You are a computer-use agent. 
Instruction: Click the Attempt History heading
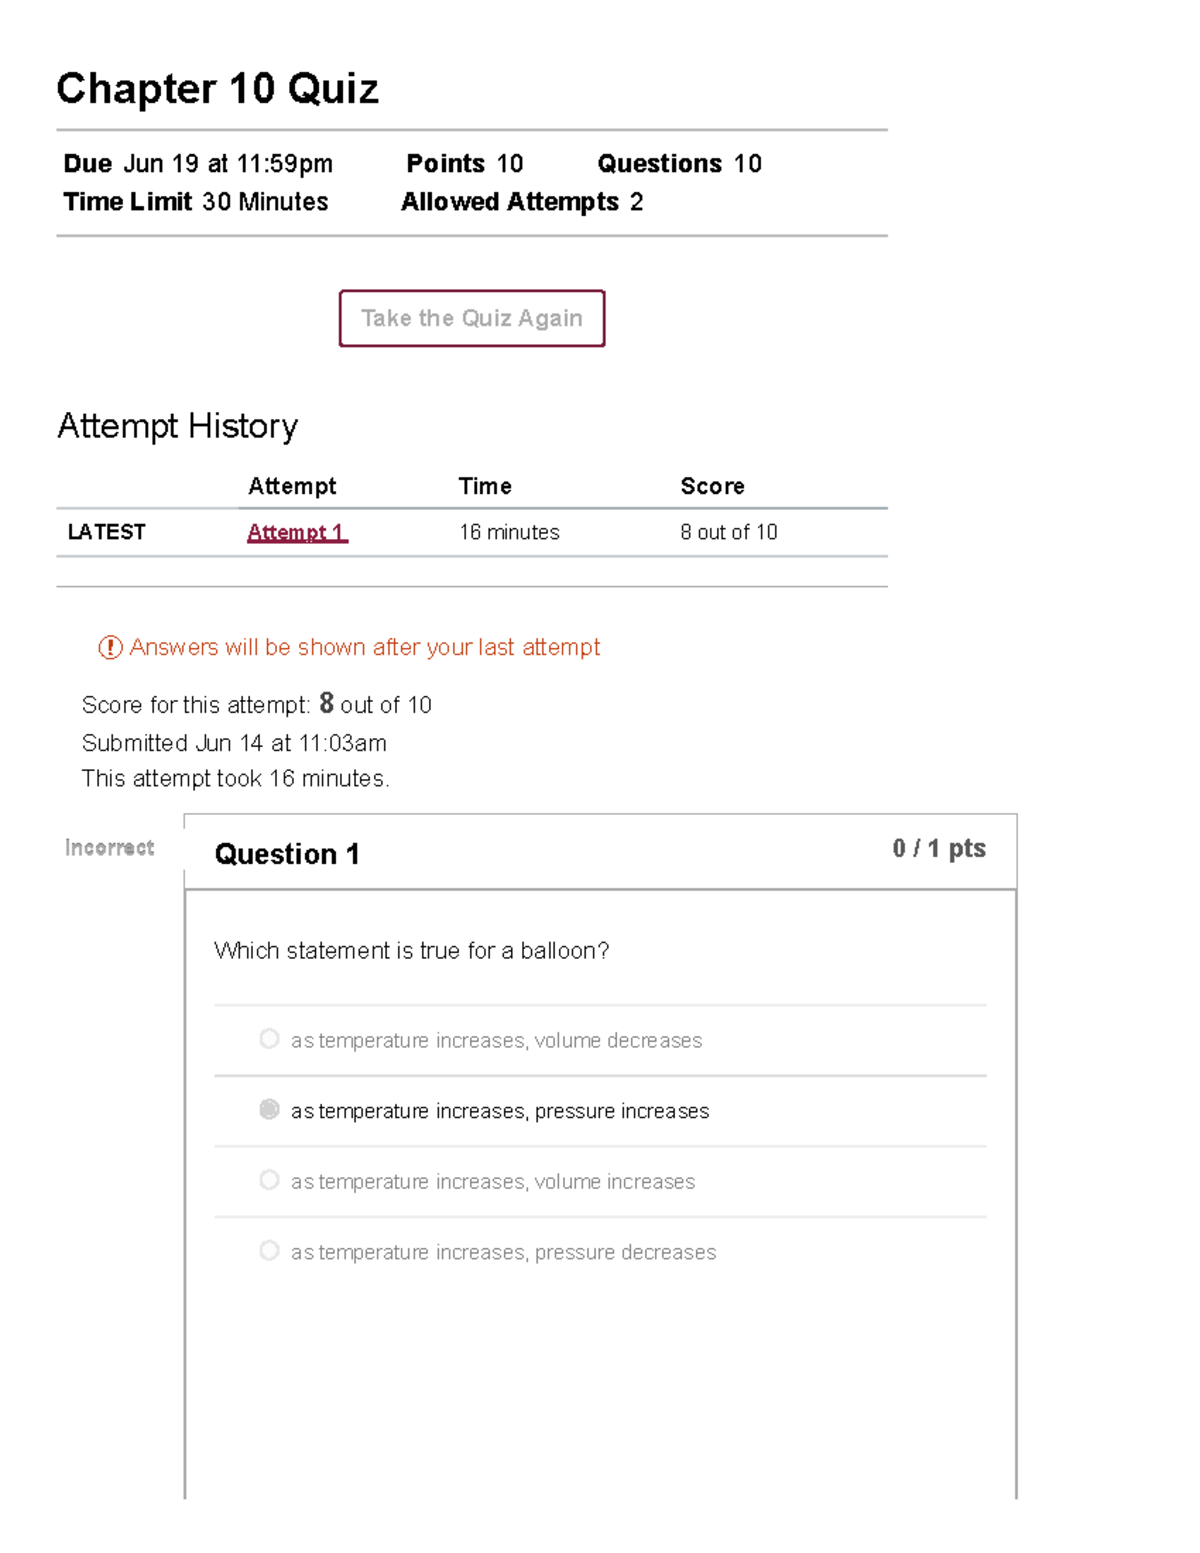(178, 426)
